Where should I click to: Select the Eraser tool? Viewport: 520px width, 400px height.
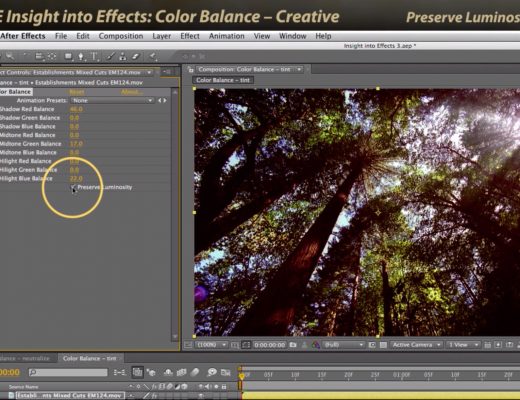click(x=135, y=56)
